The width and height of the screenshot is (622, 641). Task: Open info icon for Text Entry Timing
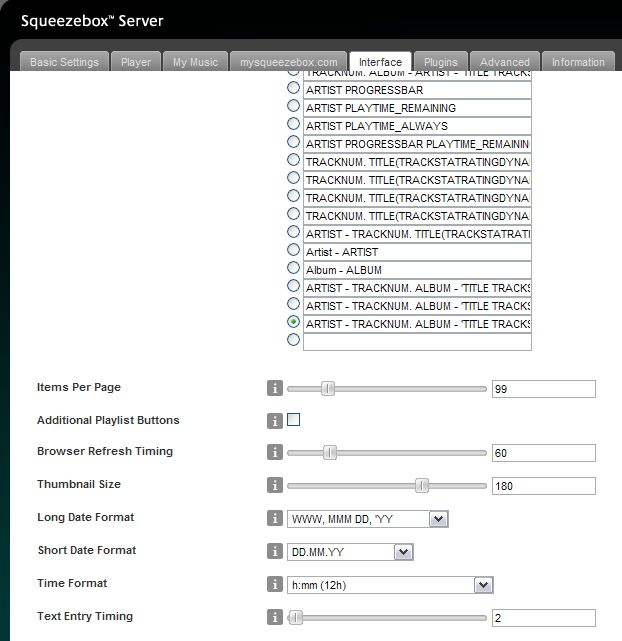click(275, 618)
